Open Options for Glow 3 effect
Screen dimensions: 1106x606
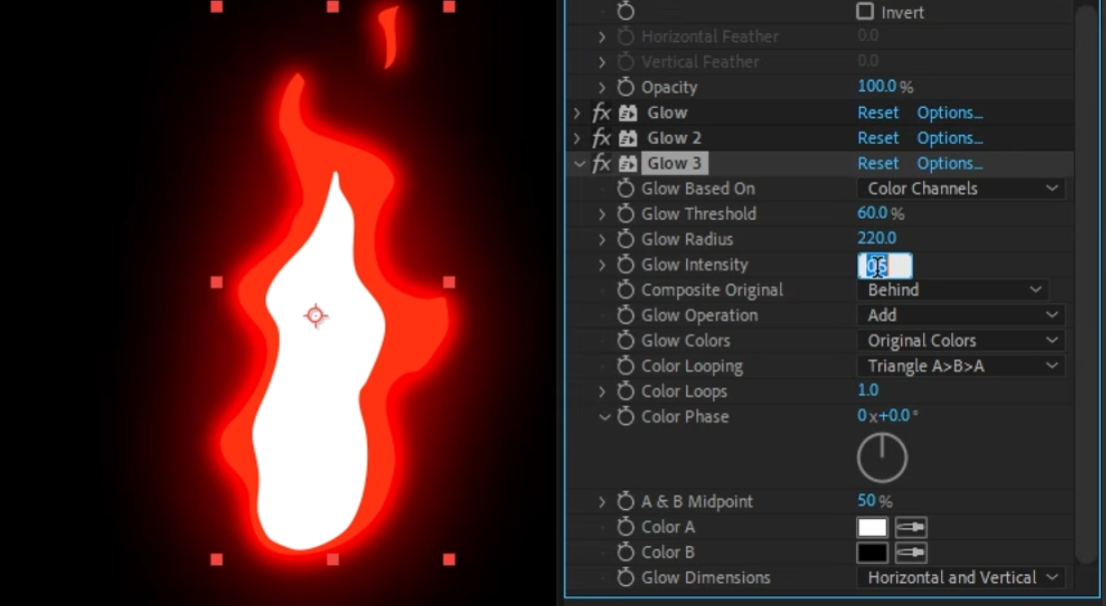click(949, 164)
